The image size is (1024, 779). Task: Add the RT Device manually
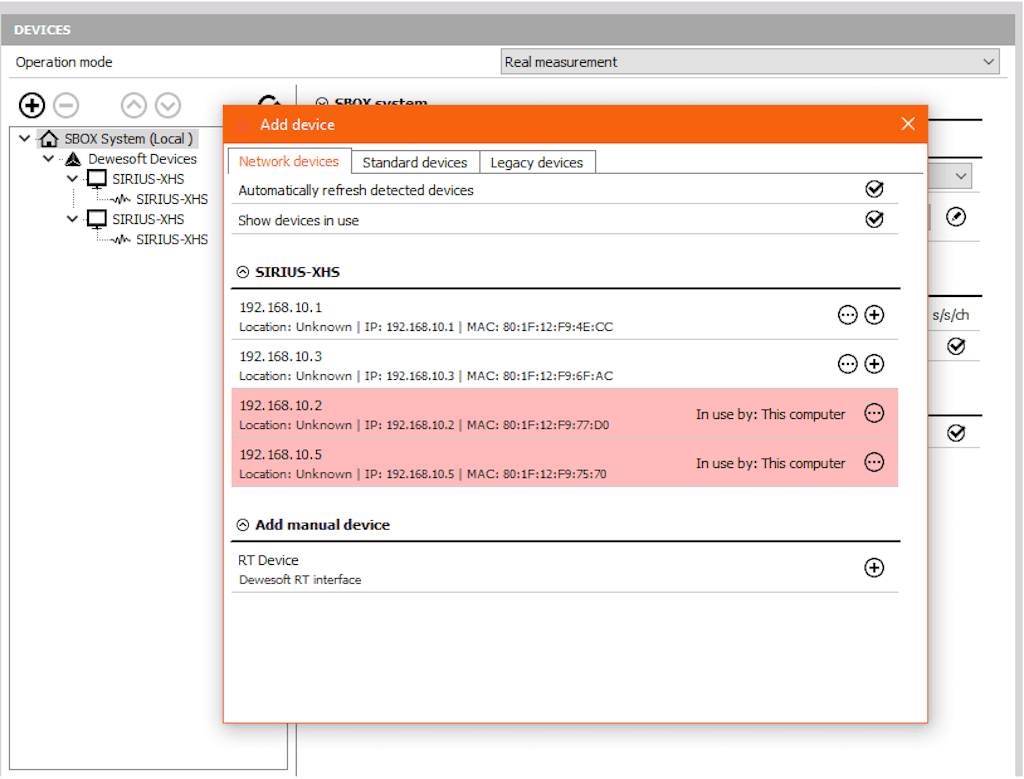[x=874, y=567]
